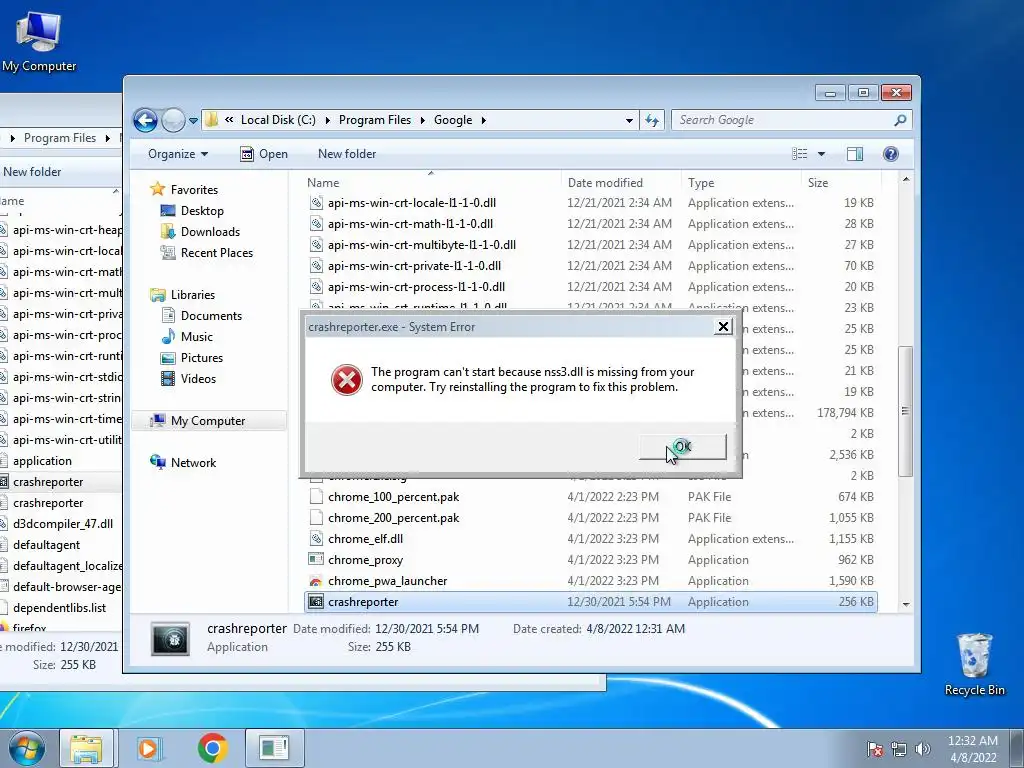Open Recent Places in navigation pane
The image size is (1024, 768).
(x=217, y=253)
